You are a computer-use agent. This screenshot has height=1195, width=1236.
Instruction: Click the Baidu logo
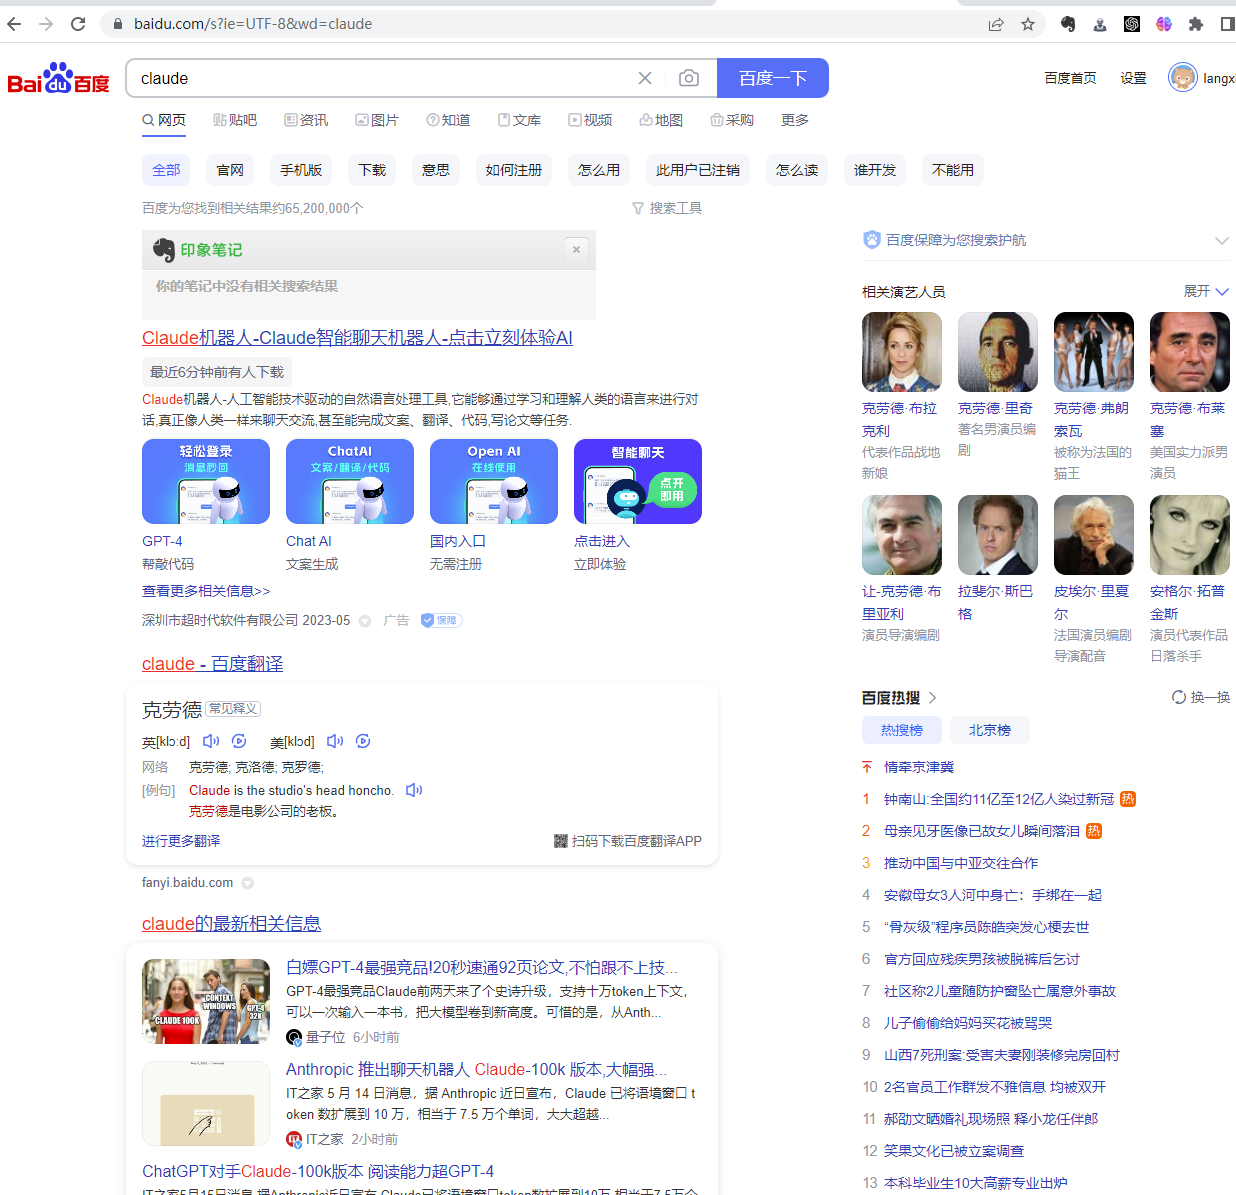[x=59, y=78]
